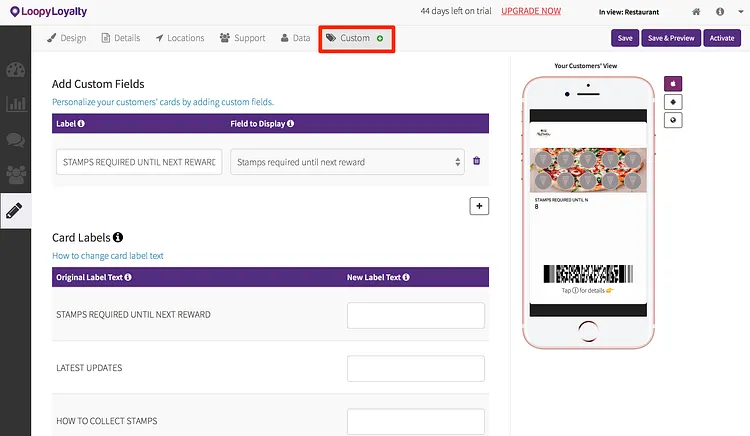Click the Activate button
Image resolution: width=750 pixels, height=436 pixels.
pos(722,38)
